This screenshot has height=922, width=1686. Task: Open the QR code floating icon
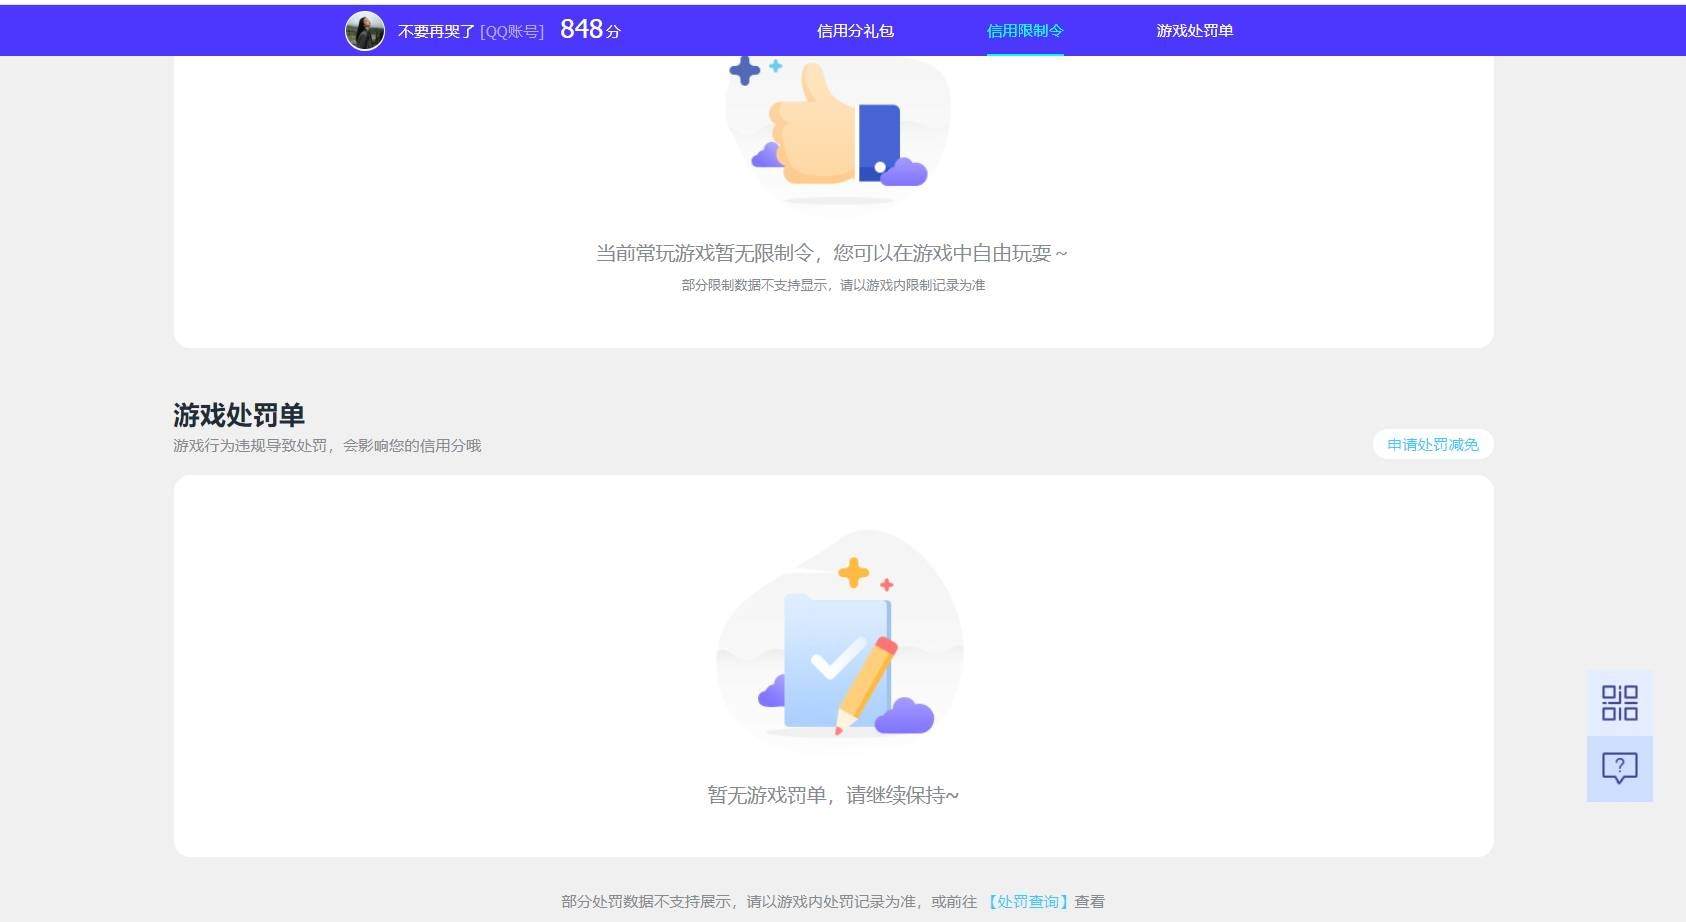pyautogui.click(x=1619, y=703)
